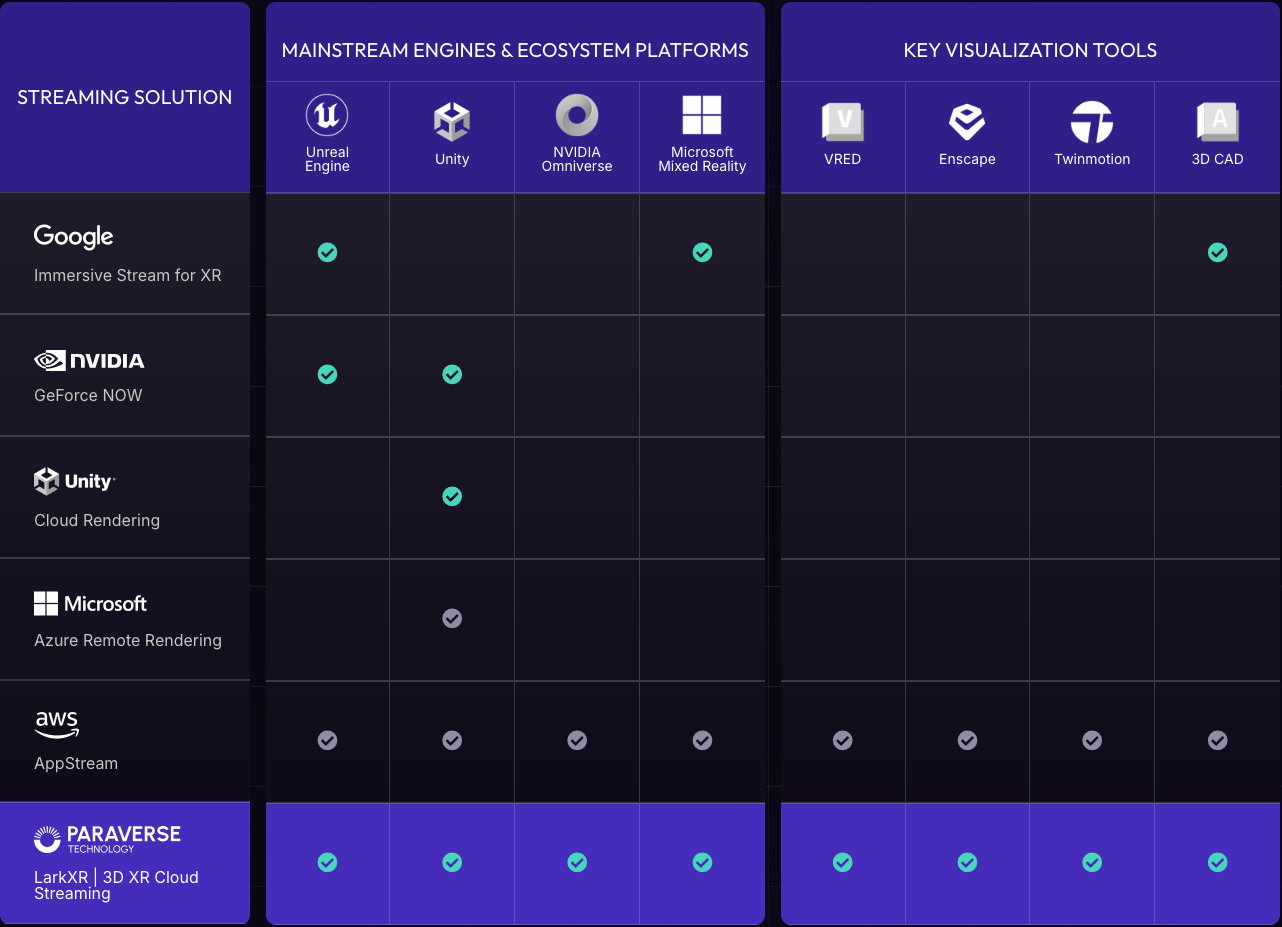Click the Microsoft Mixed Reality windows icon
The height and width of the screenshot is (927, 1282).
702,115
